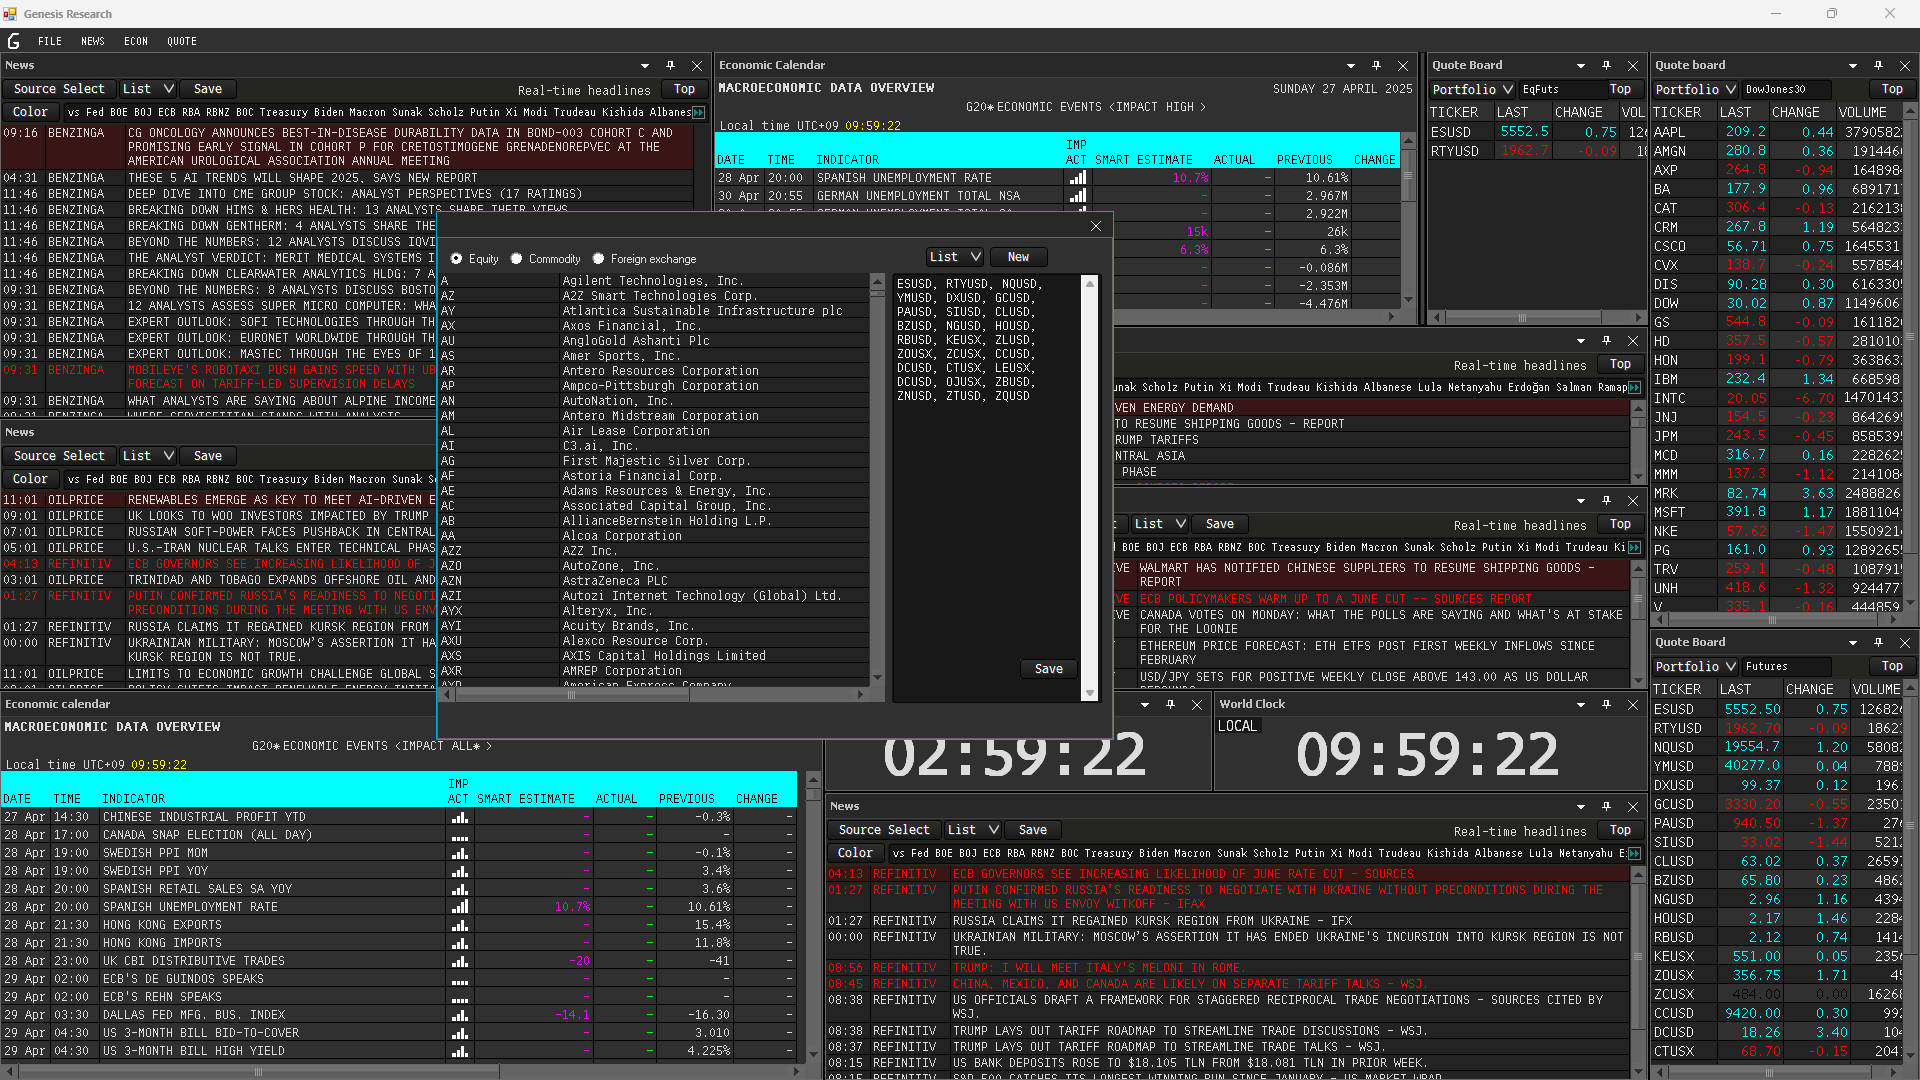The width and height of the screenshot is (1920, 1080).
Task: Open List dropdown in top-left News panel
Action: [147, 89]
